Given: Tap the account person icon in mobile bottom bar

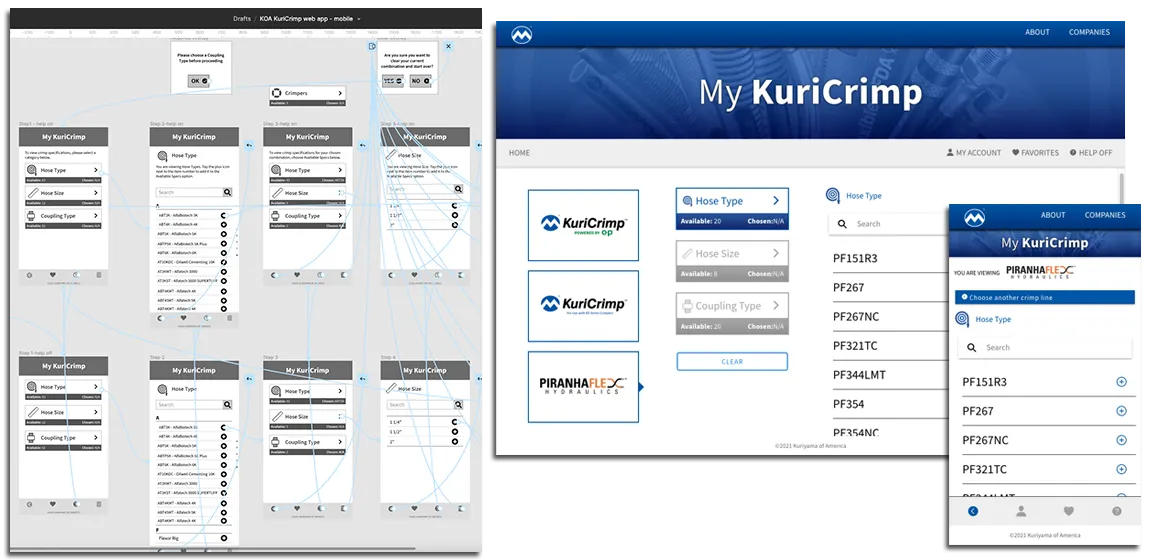Looking at the screenshot, I should coord(1021,511).
